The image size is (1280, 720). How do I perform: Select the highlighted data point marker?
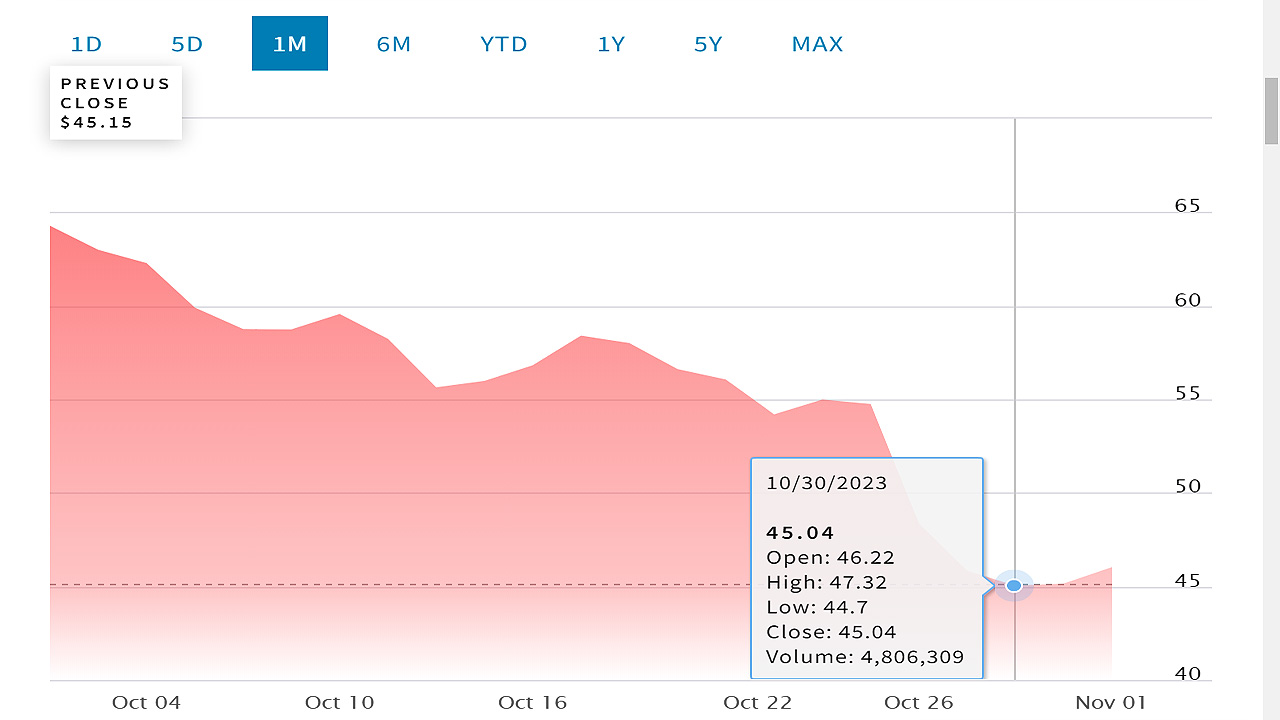(x=1014, y=585)
